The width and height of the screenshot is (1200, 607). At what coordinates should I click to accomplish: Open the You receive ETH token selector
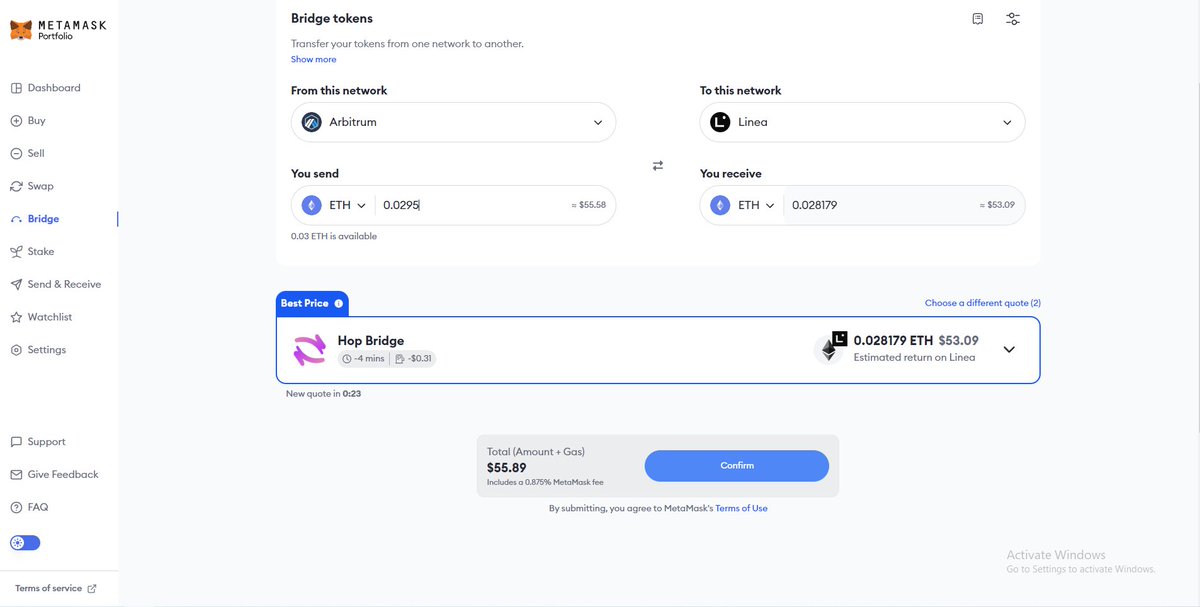[x=742, y=205]
